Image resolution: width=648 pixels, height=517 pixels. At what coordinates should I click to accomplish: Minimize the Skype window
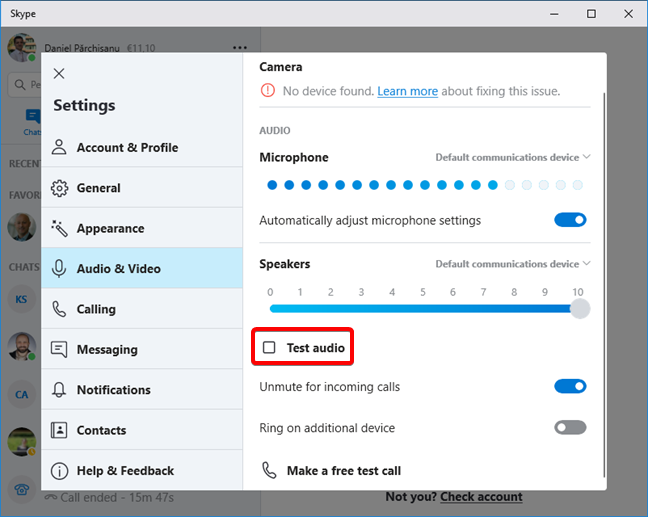[x=554, y=14]
